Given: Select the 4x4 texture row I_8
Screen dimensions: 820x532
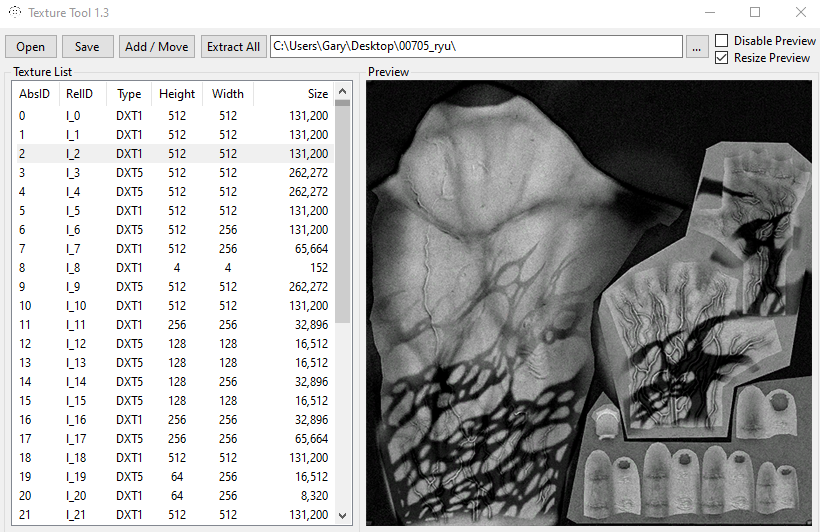Looking at the screenshot, I should click(x=175, y=268).
